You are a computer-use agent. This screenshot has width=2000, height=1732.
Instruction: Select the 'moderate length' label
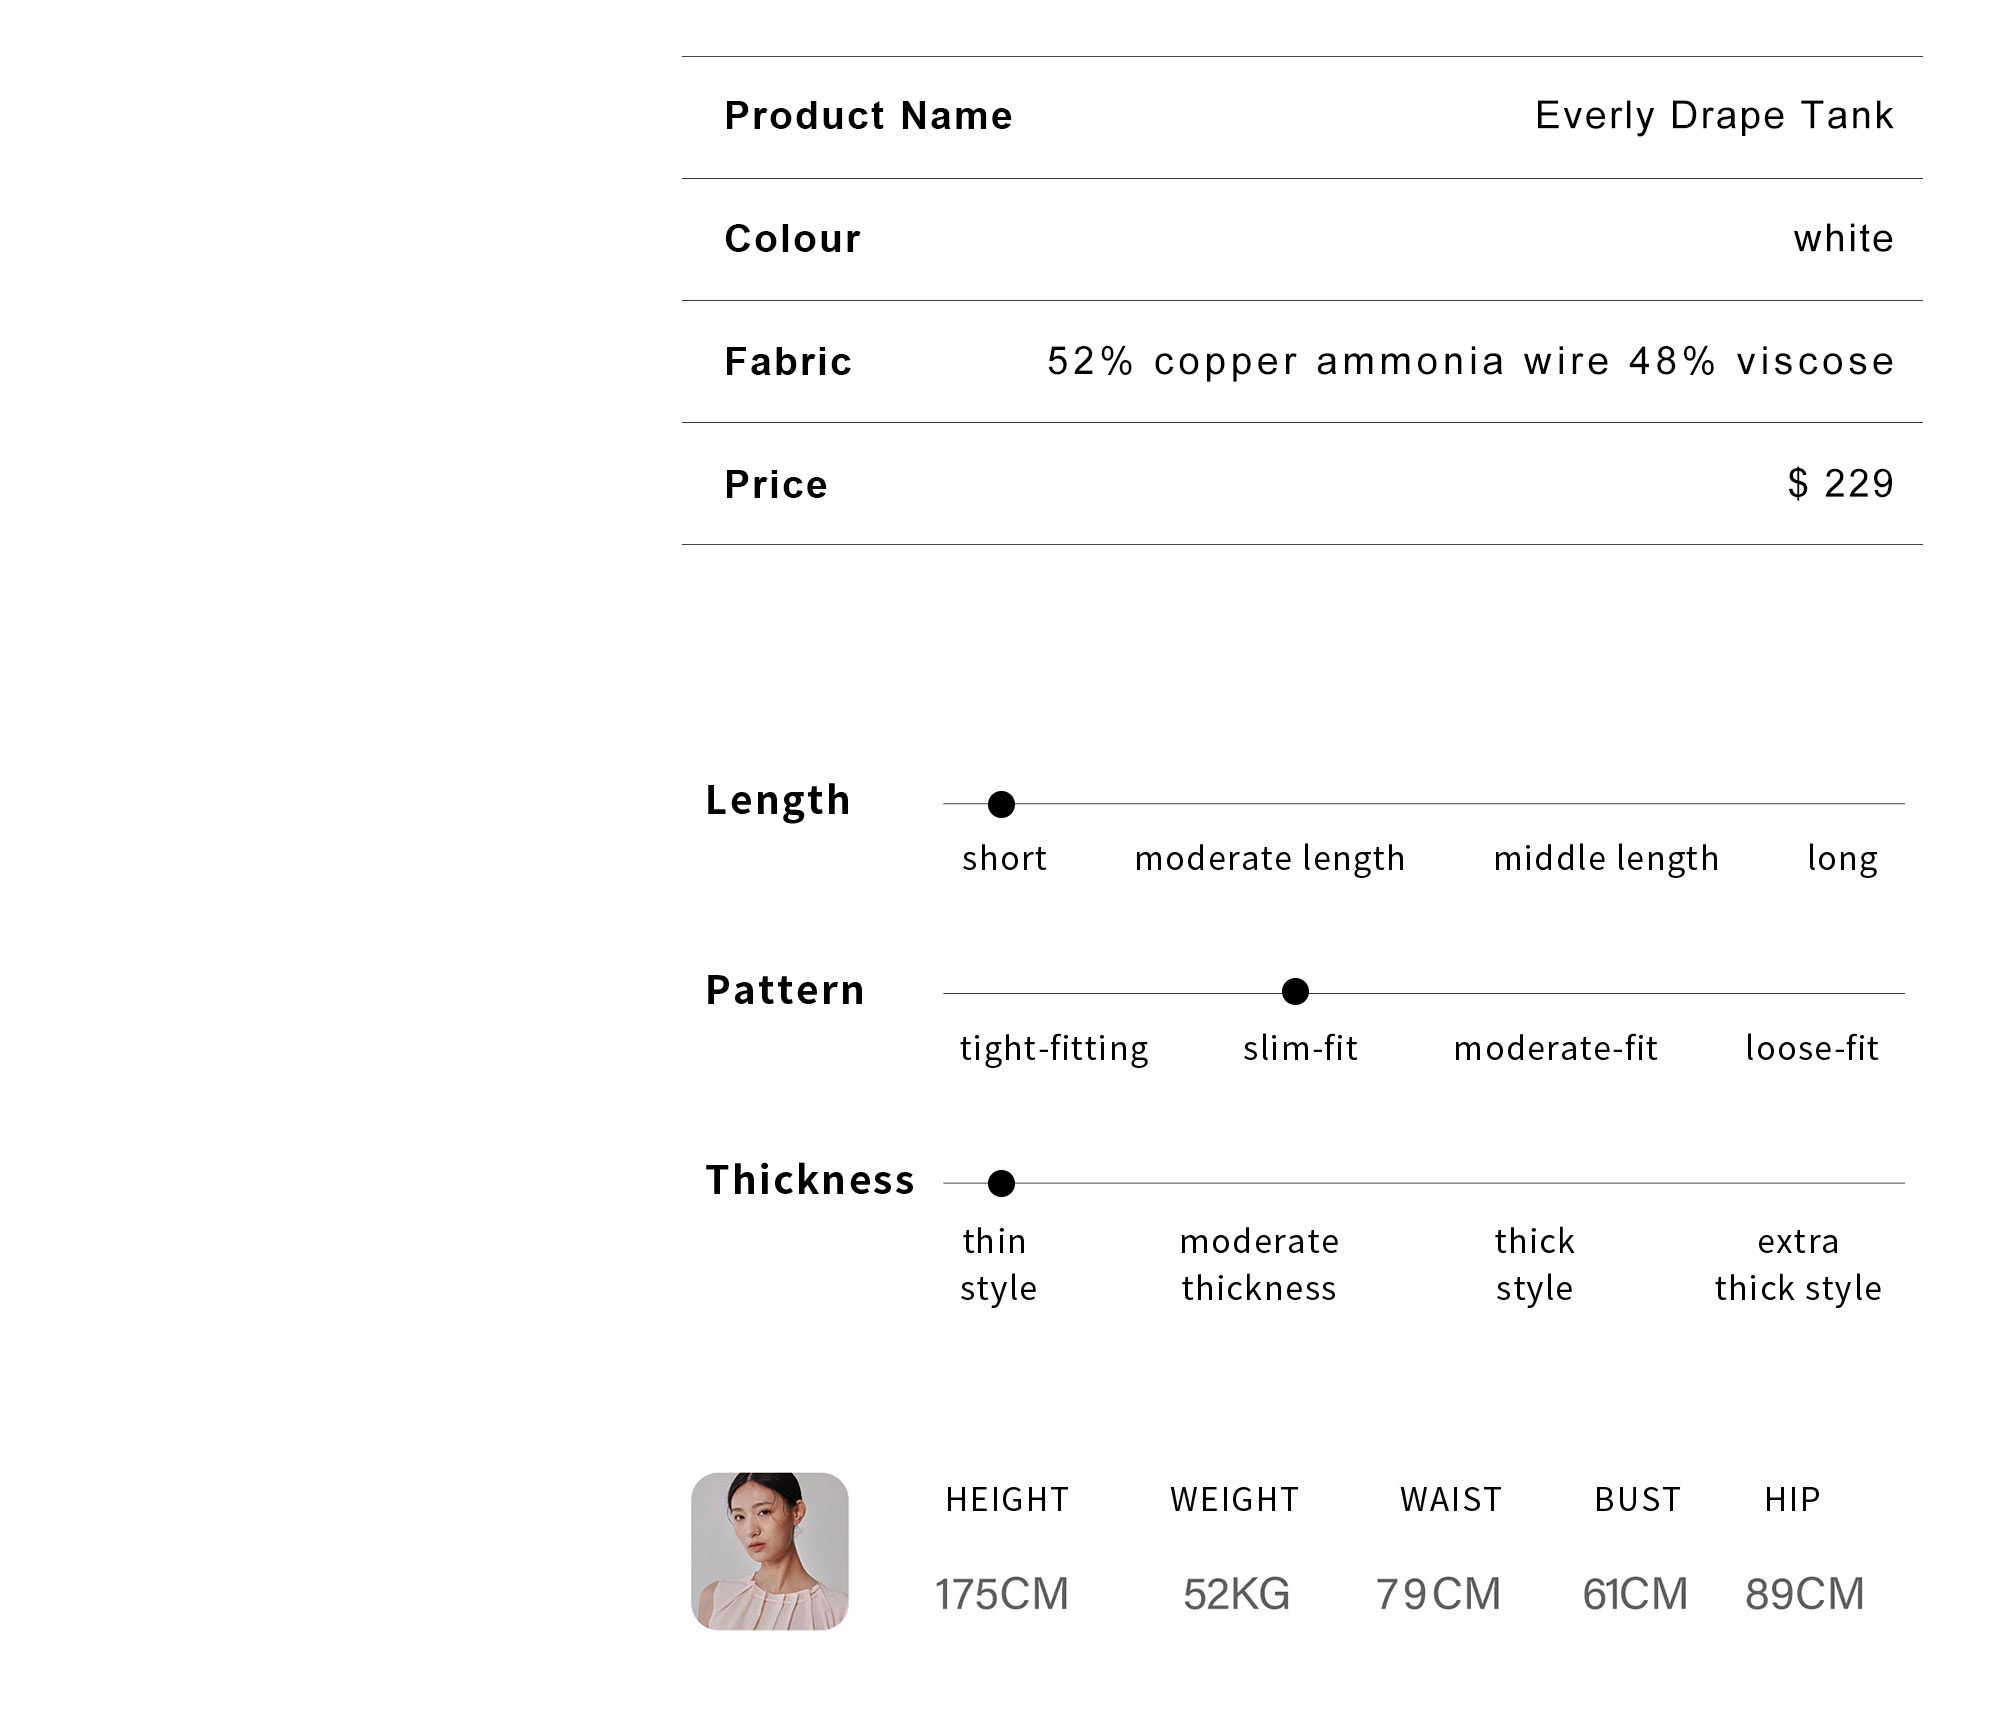(1269, 858)
